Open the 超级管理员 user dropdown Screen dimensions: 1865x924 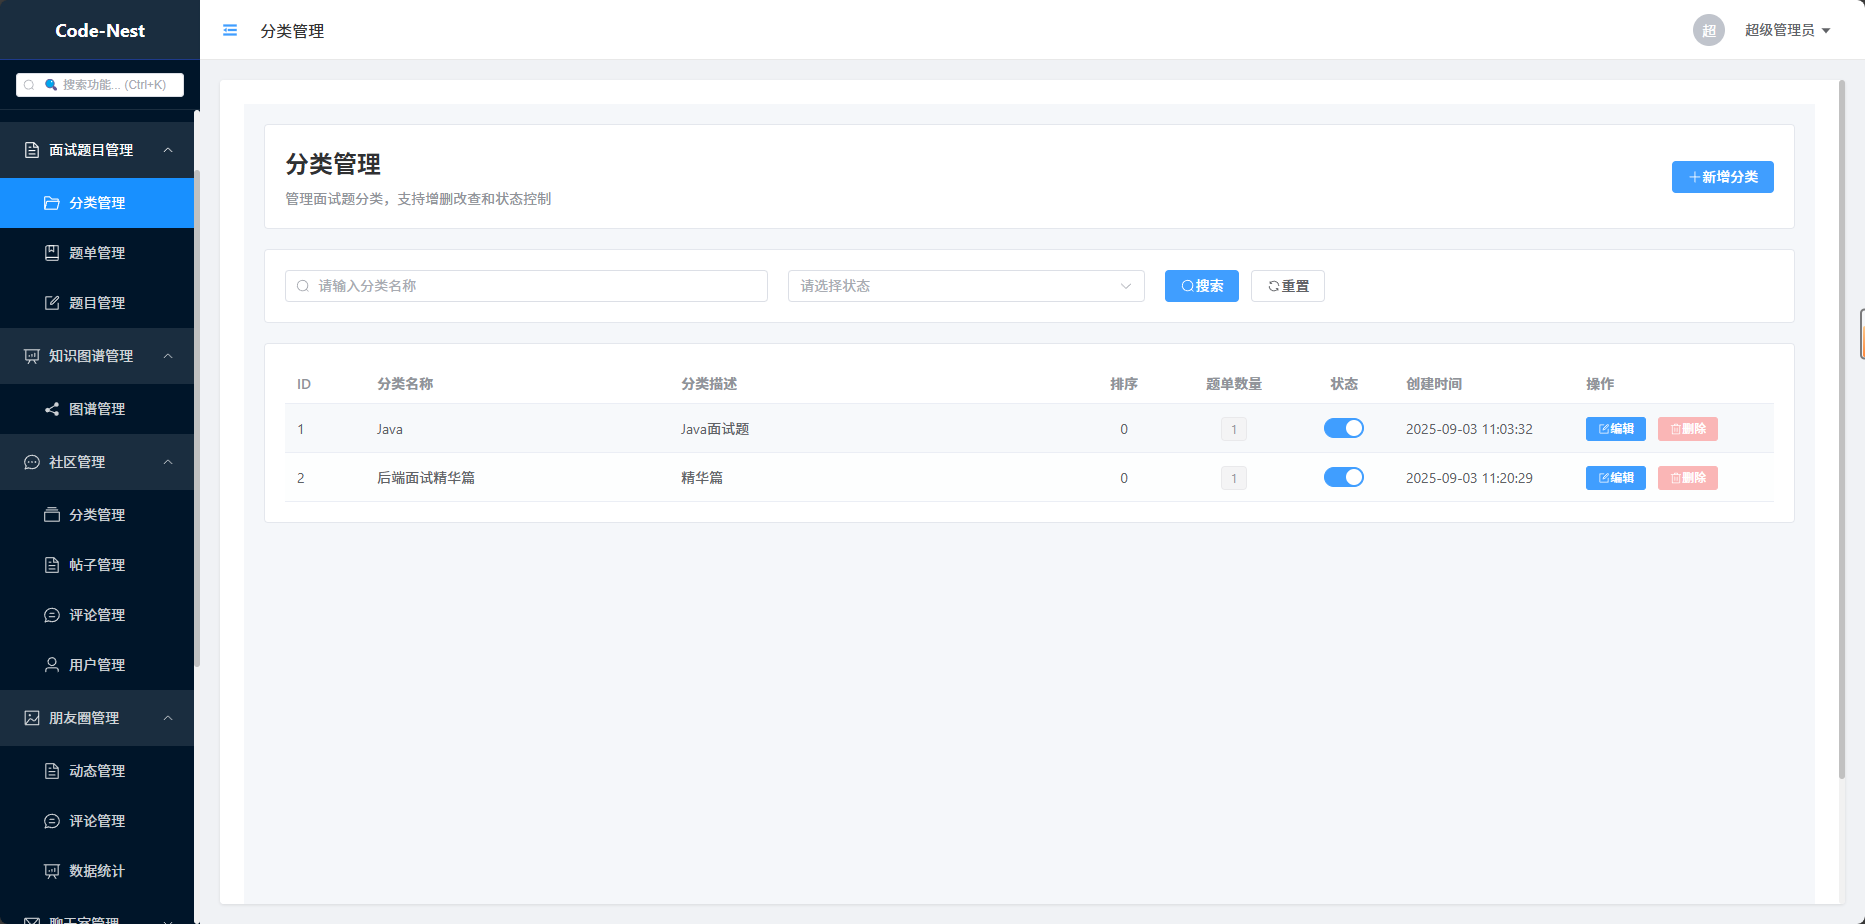point(1787,30)
